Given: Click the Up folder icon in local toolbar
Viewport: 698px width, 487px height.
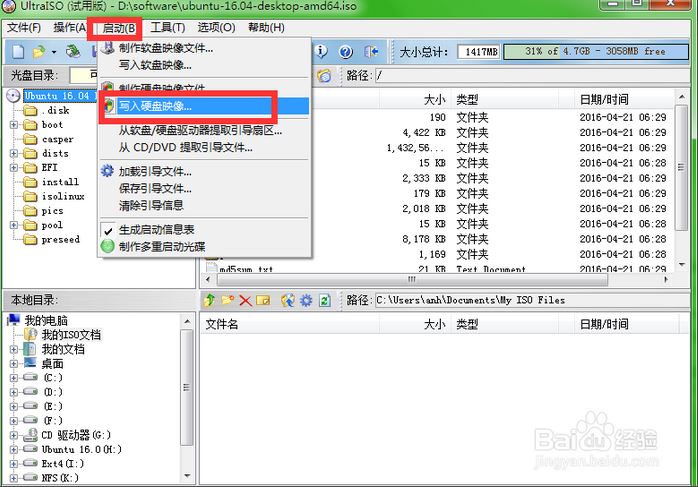Looking at the screenshot, I should [x=209, y=300].
